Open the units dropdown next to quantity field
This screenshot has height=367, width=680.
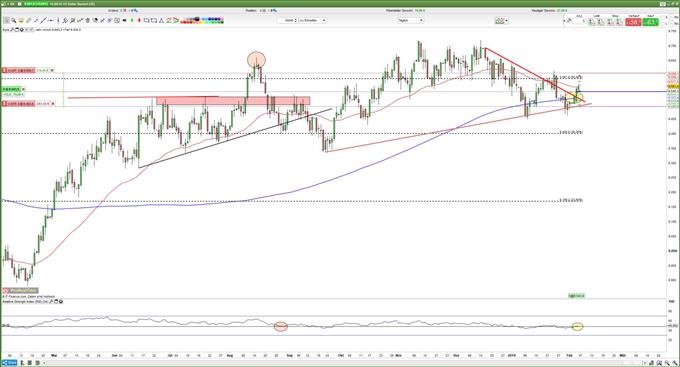click(312, 20)
